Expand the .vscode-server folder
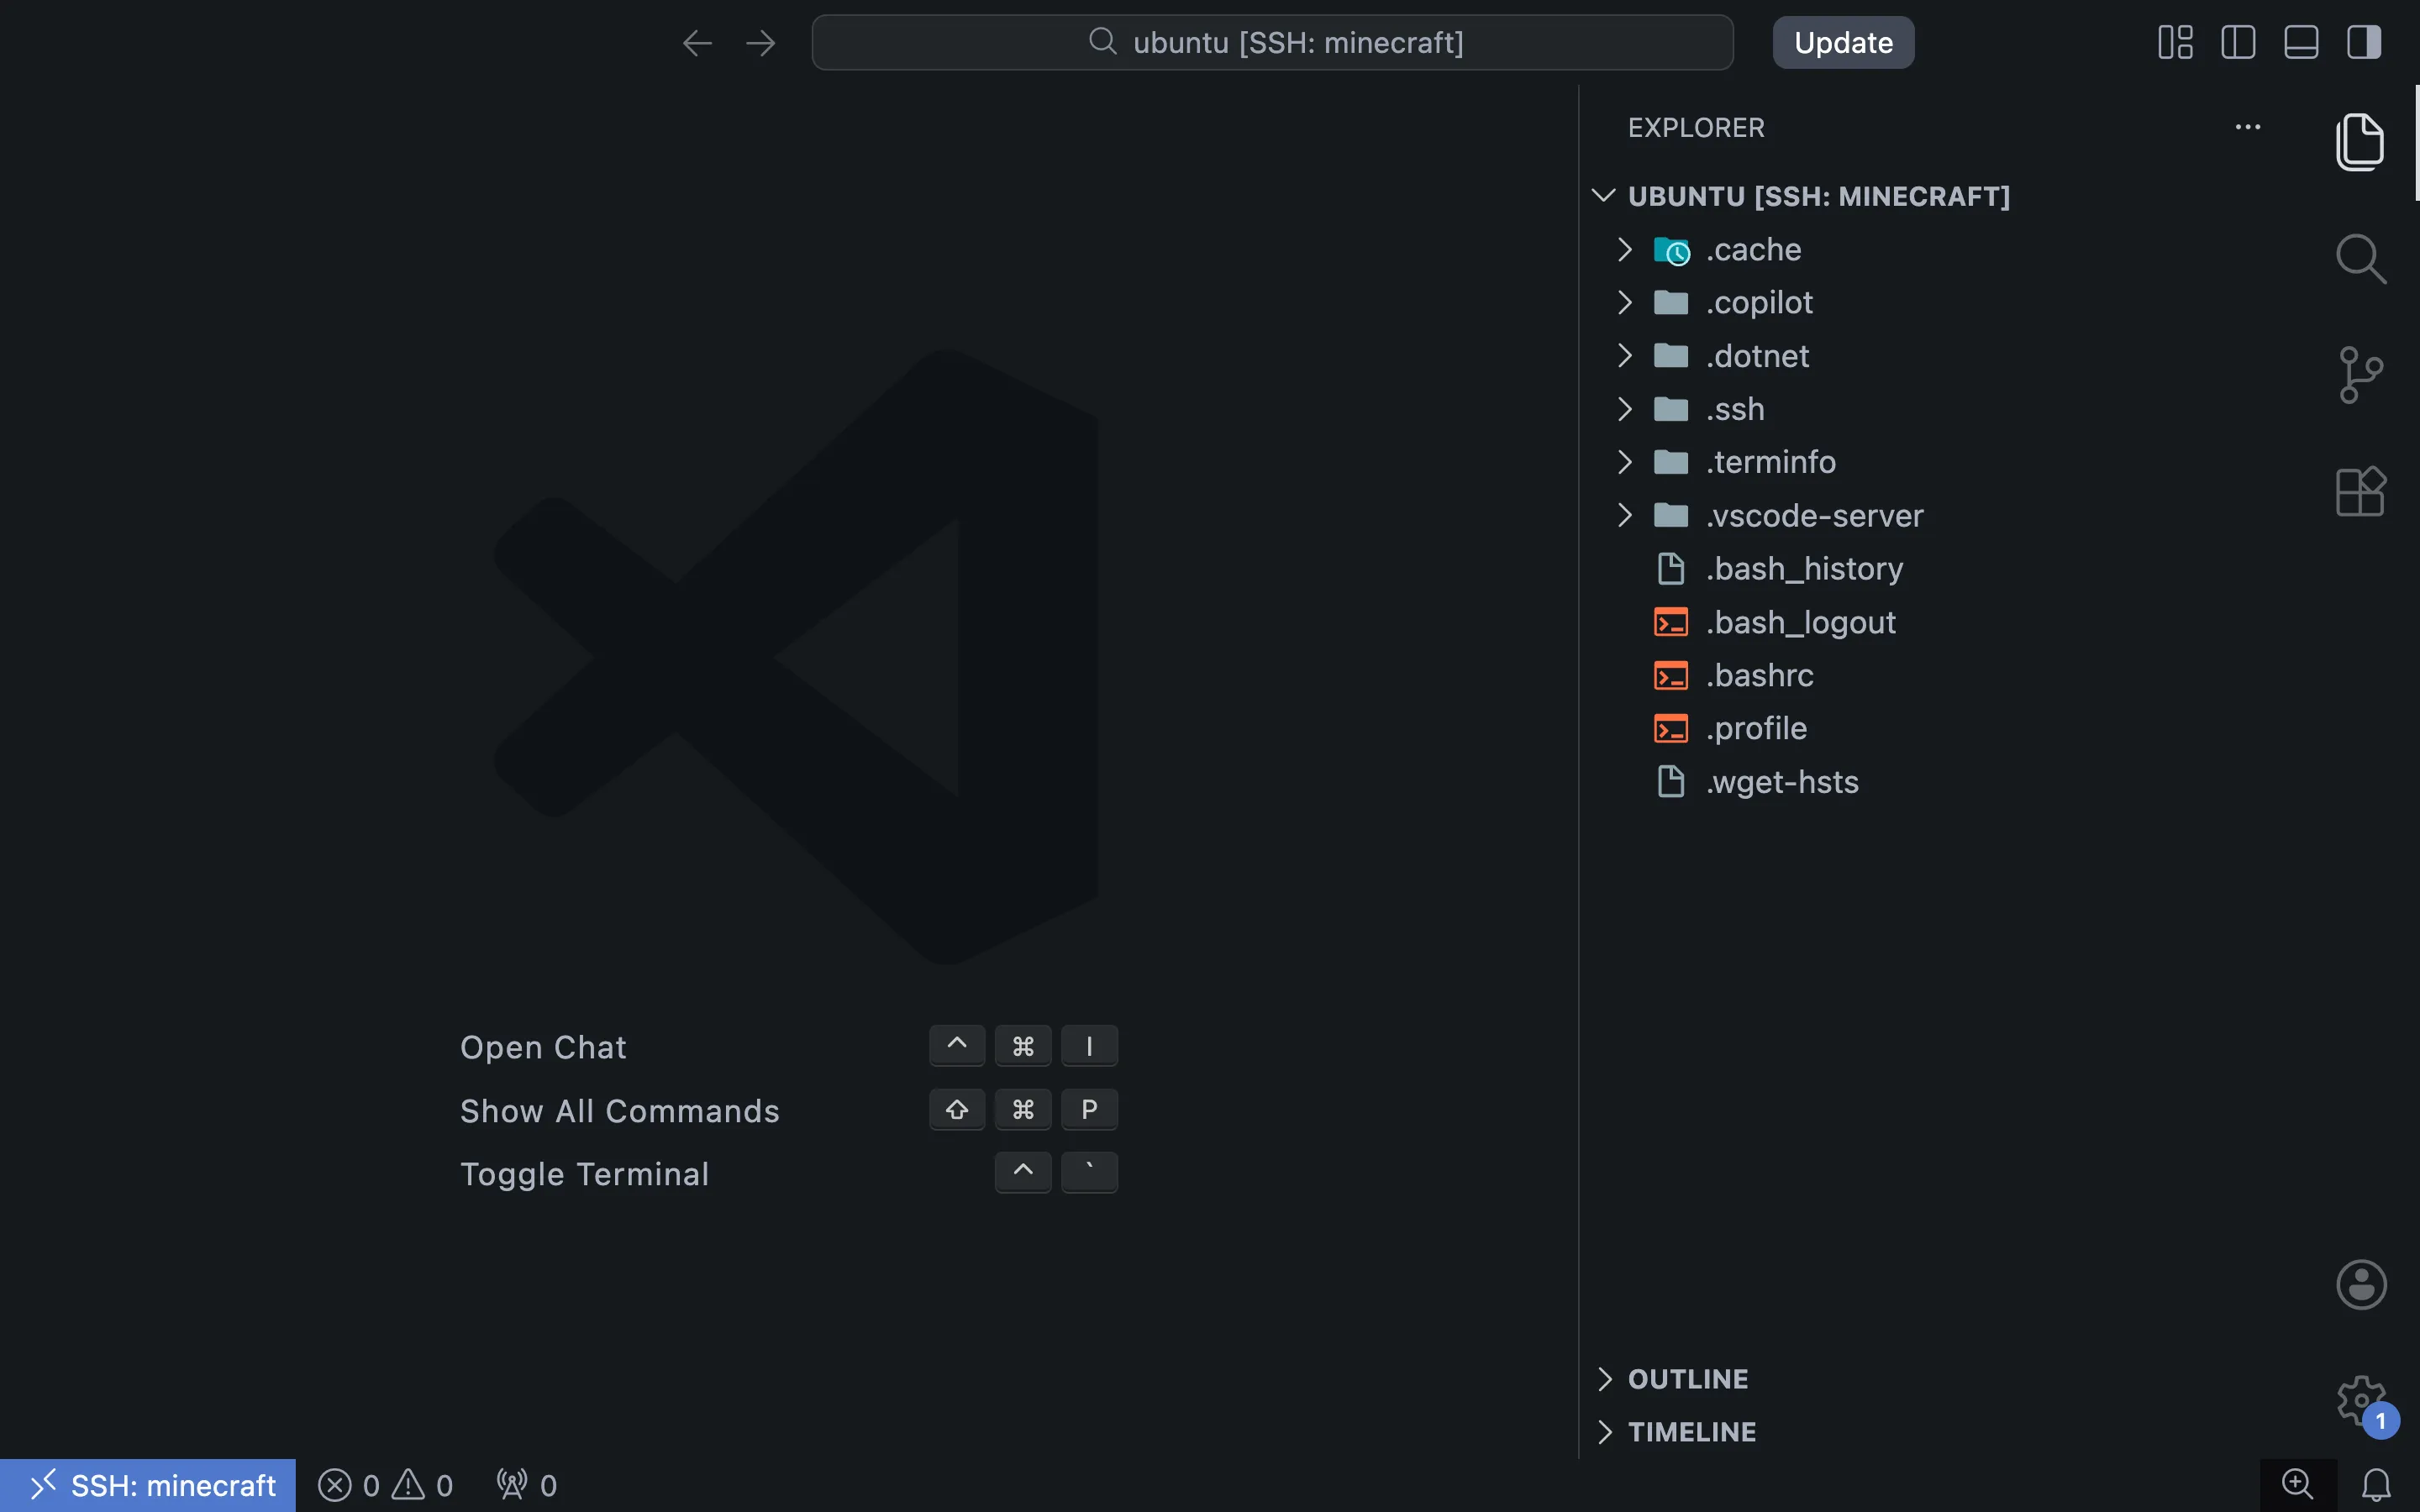Image resolution: width=2420 pixels, height=1512 pixels. click(1623, 515)
